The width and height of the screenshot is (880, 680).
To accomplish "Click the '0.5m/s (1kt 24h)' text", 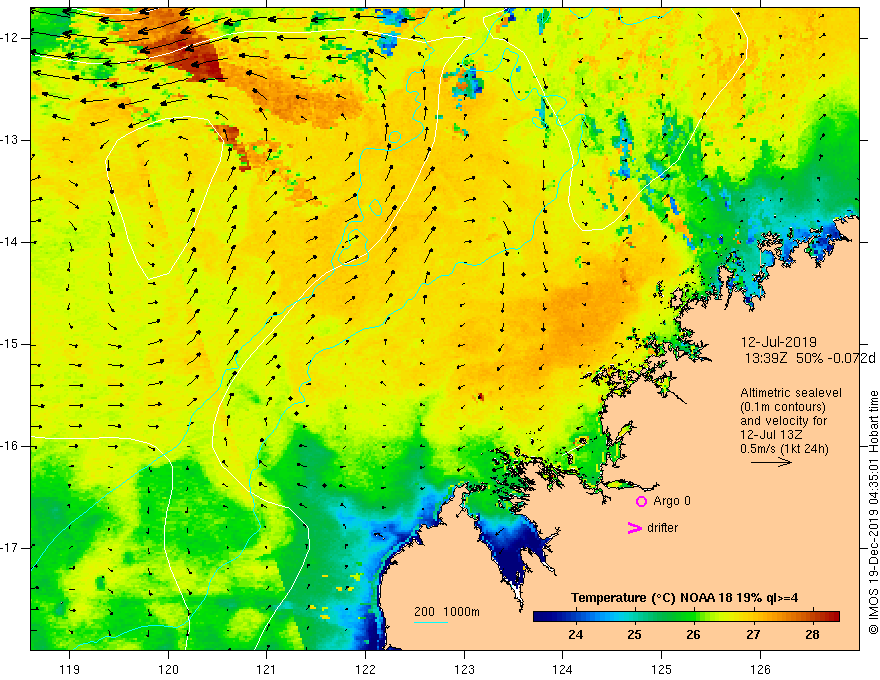I will coord(784,449).
